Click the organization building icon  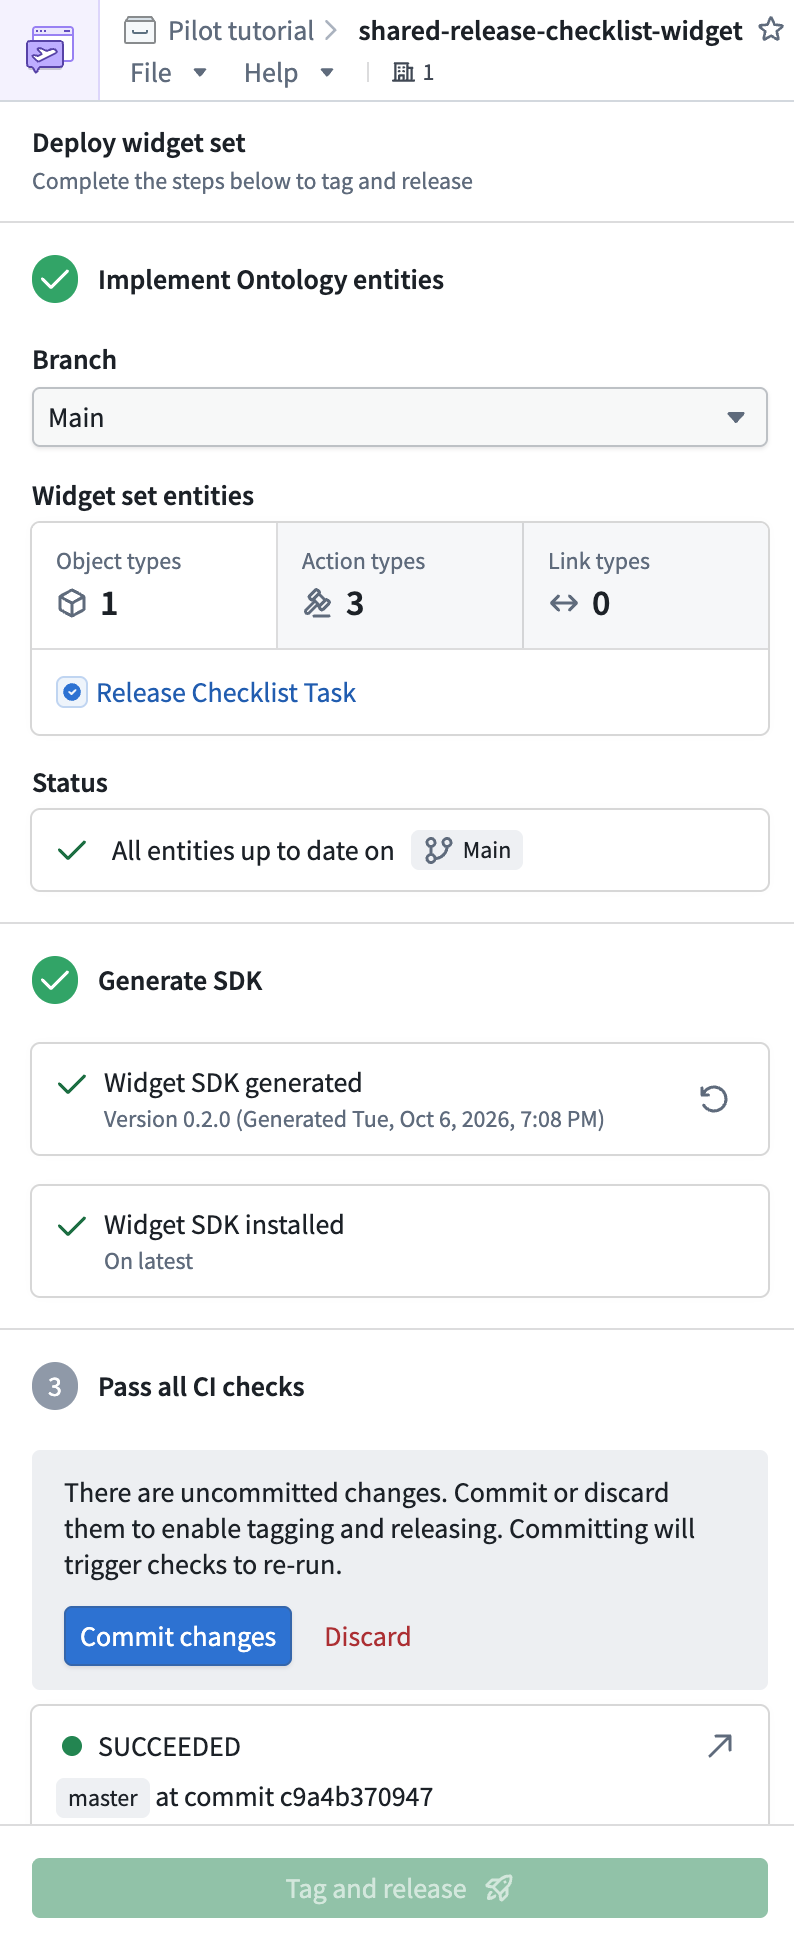403,72
